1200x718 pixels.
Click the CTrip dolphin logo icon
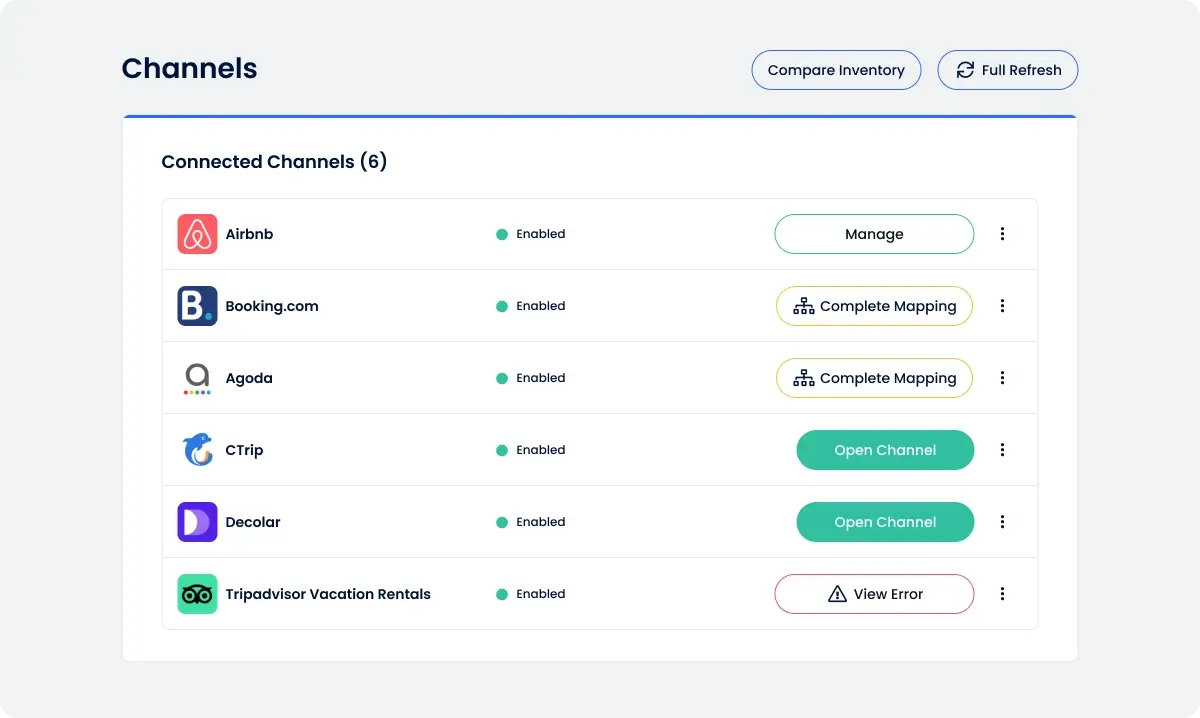pyautogui.click(x=197, y=450)
